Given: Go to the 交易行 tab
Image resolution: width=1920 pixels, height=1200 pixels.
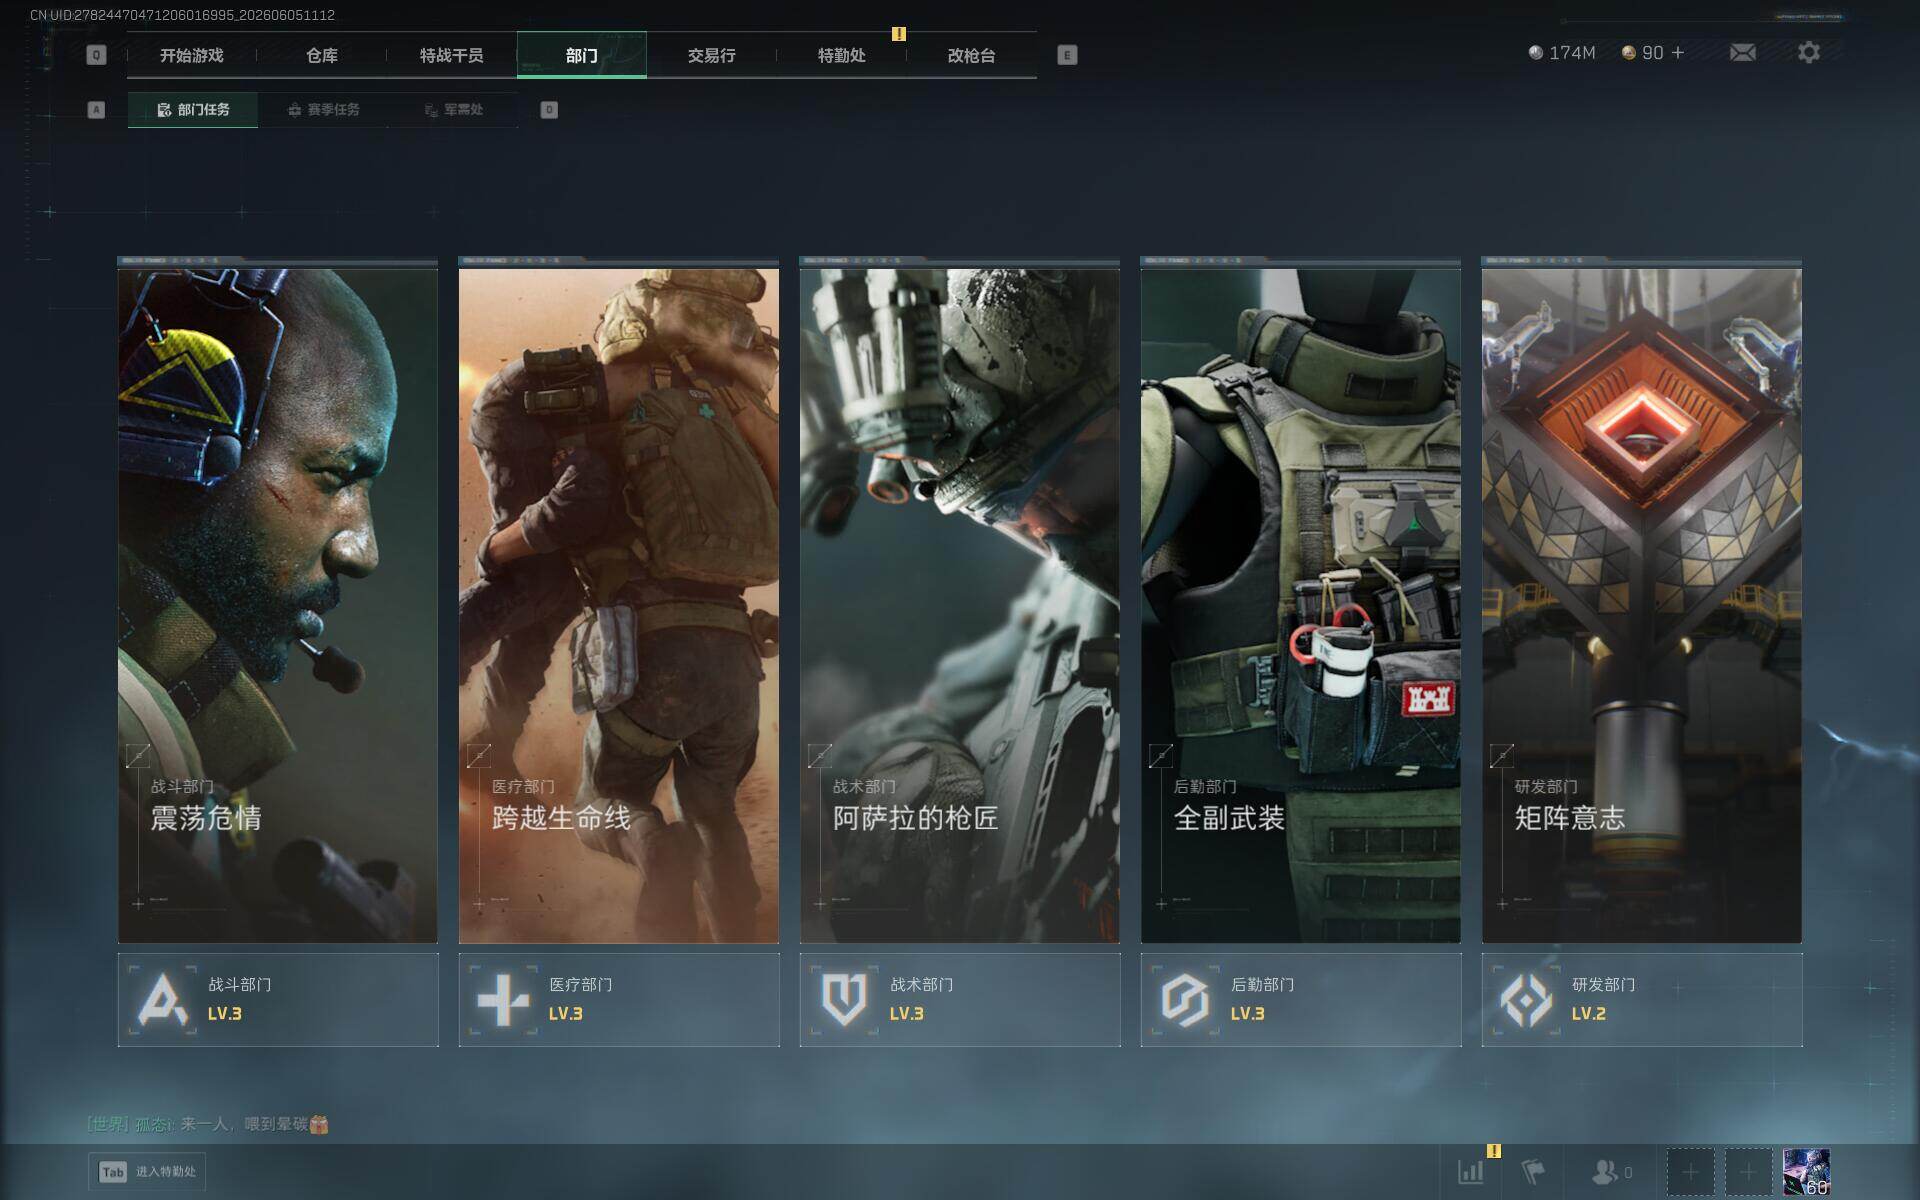Looking at the screenshot, I should tap(712, 55).
